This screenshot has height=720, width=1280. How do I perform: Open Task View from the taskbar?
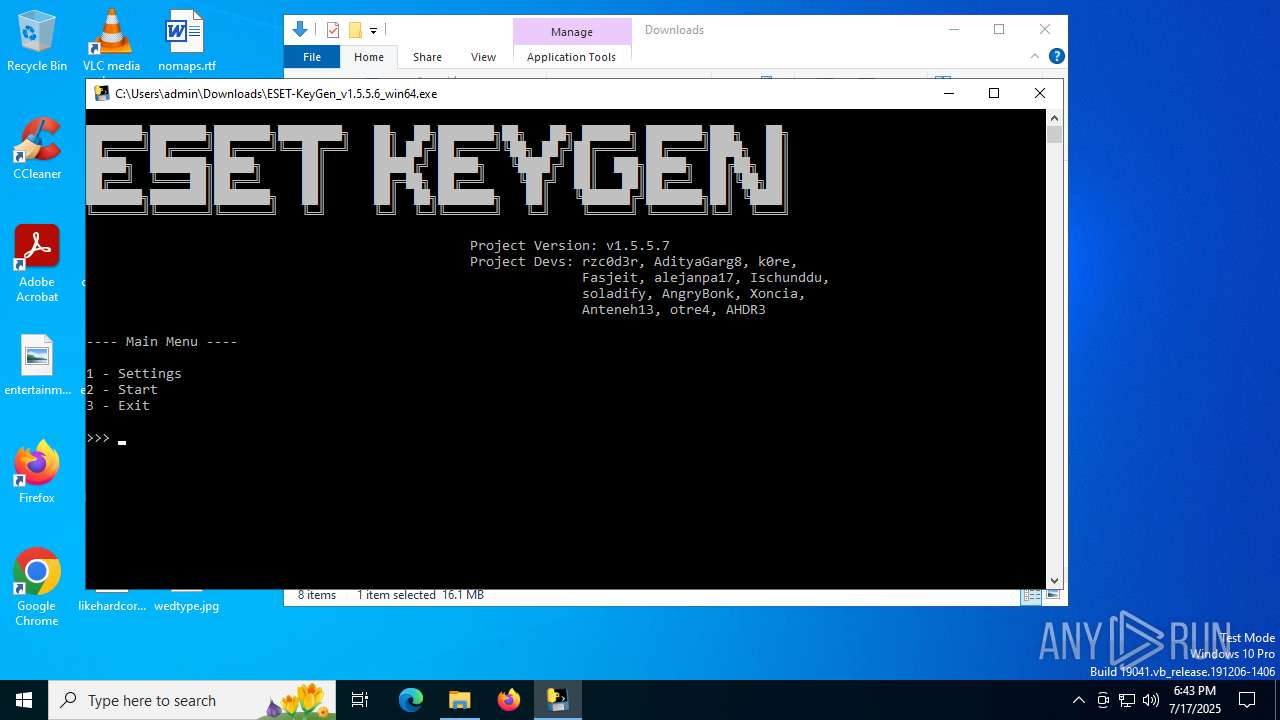coord(360,700)
